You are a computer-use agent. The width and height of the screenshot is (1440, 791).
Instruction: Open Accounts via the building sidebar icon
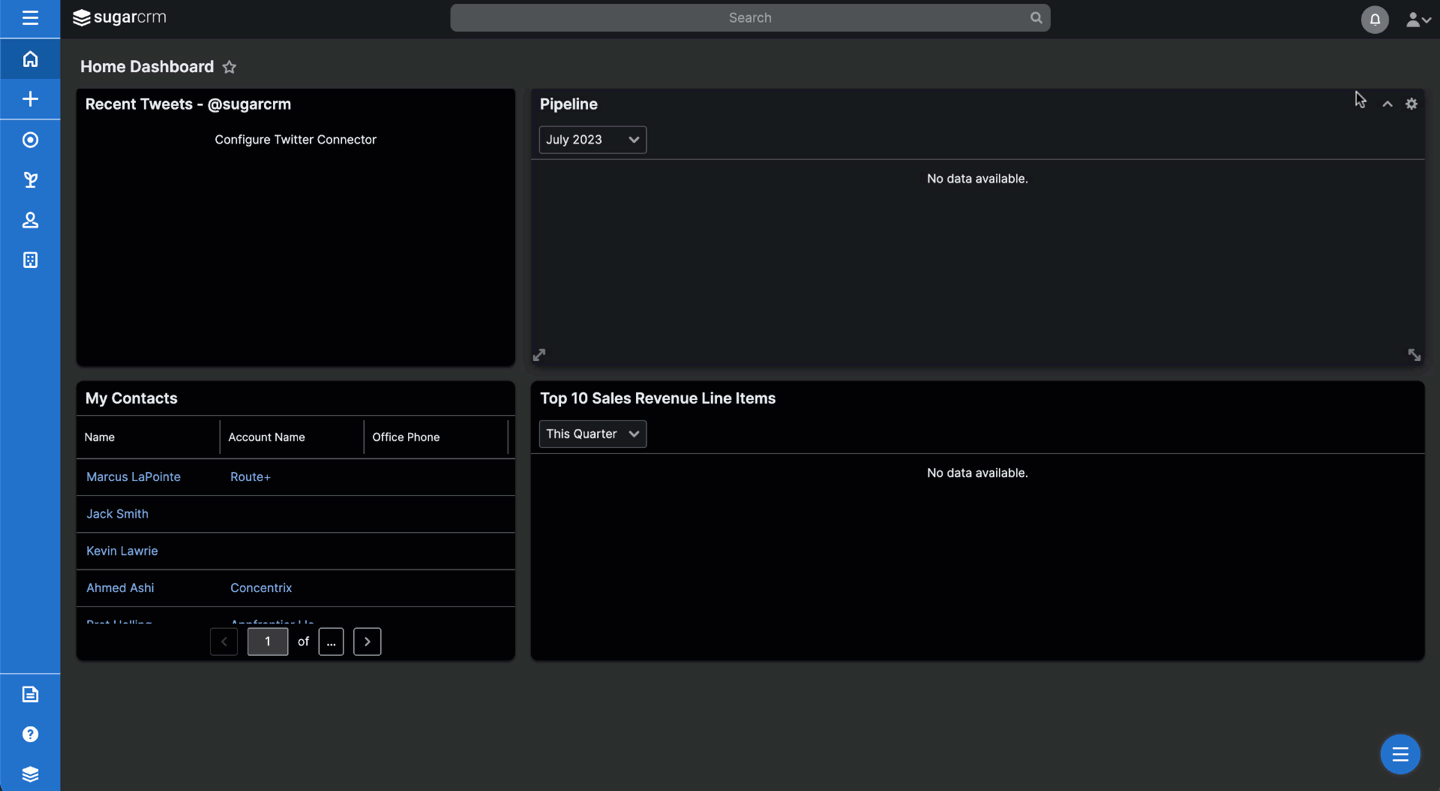coord(30,260)
